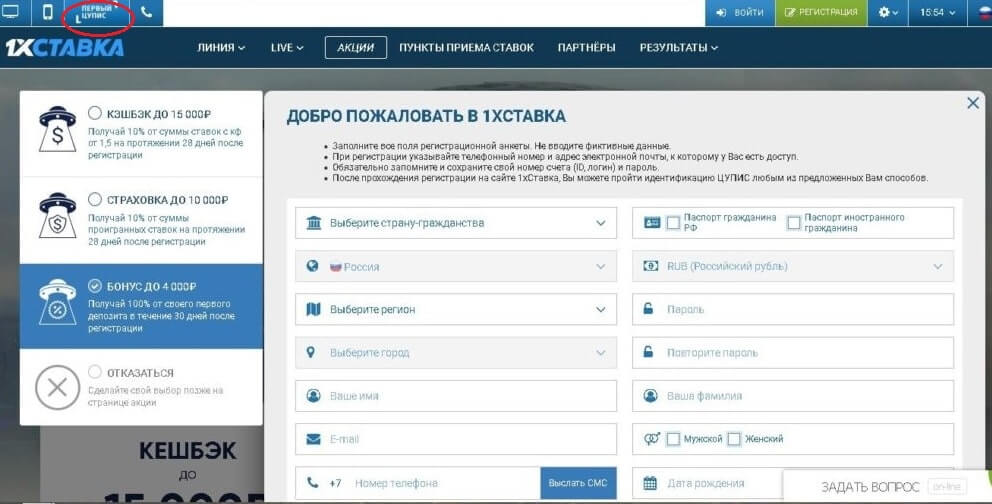Check the Женский gender checkbox
Viewport: 992px width, 504px height.
(734, 439)
